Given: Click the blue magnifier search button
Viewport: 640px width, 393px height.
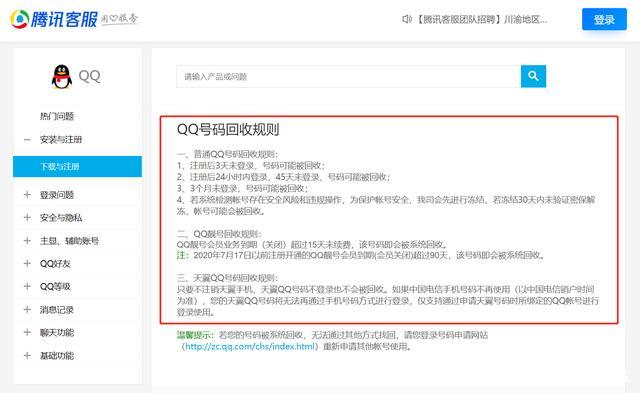Looking at the screenshot, I should tap(533, 76).
